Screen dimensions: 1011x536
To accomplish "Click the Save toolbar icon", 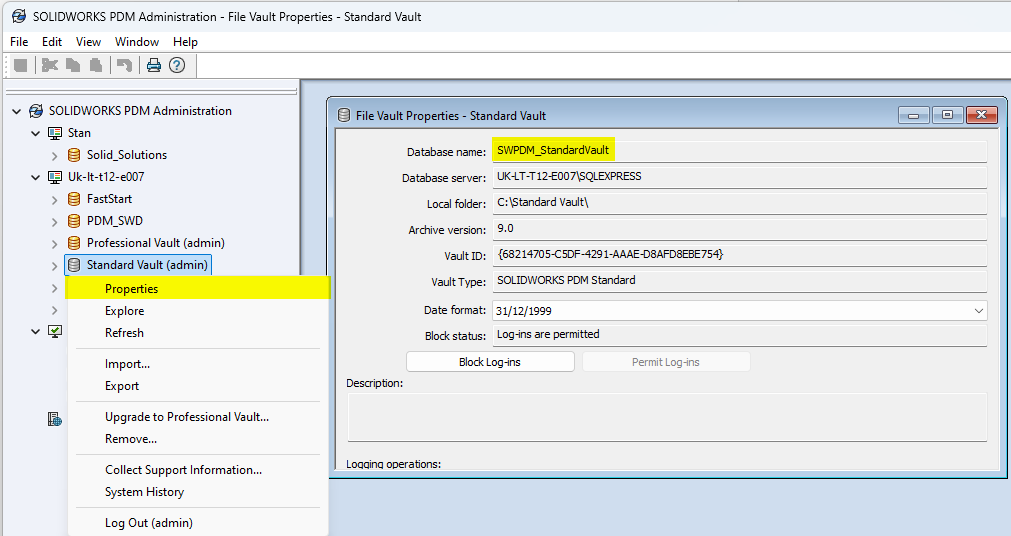I will coord(20,66).
